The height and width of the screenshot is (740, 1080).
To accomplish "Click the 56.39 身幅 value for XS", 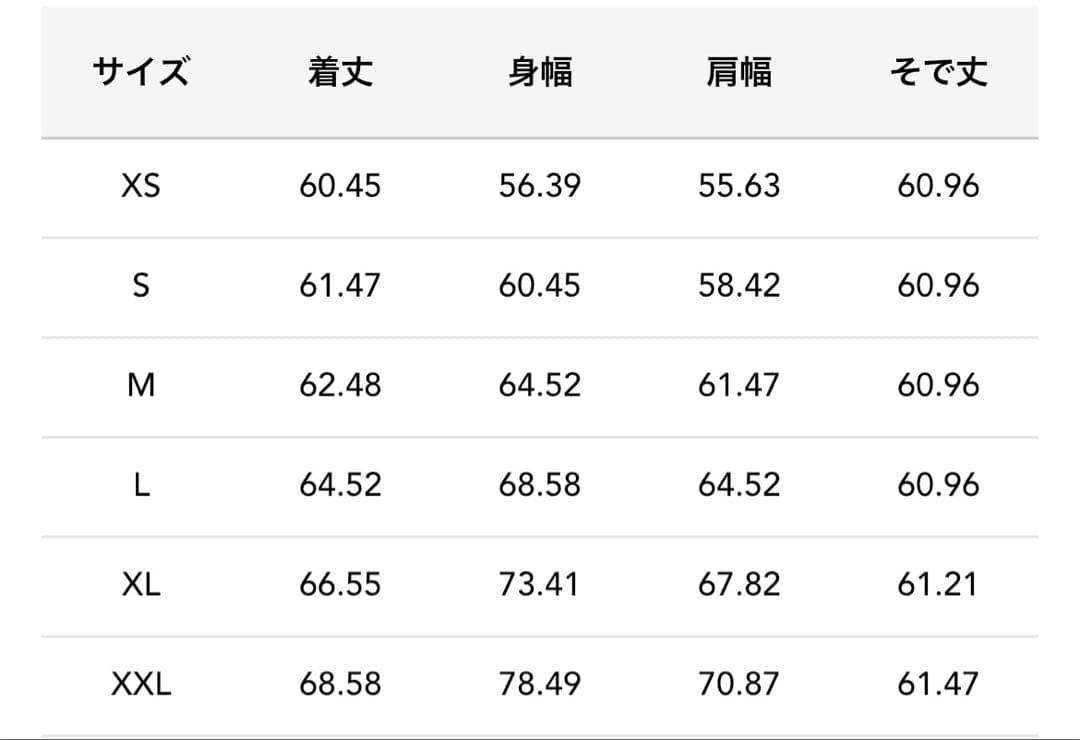I will click(x=540, y=186).
